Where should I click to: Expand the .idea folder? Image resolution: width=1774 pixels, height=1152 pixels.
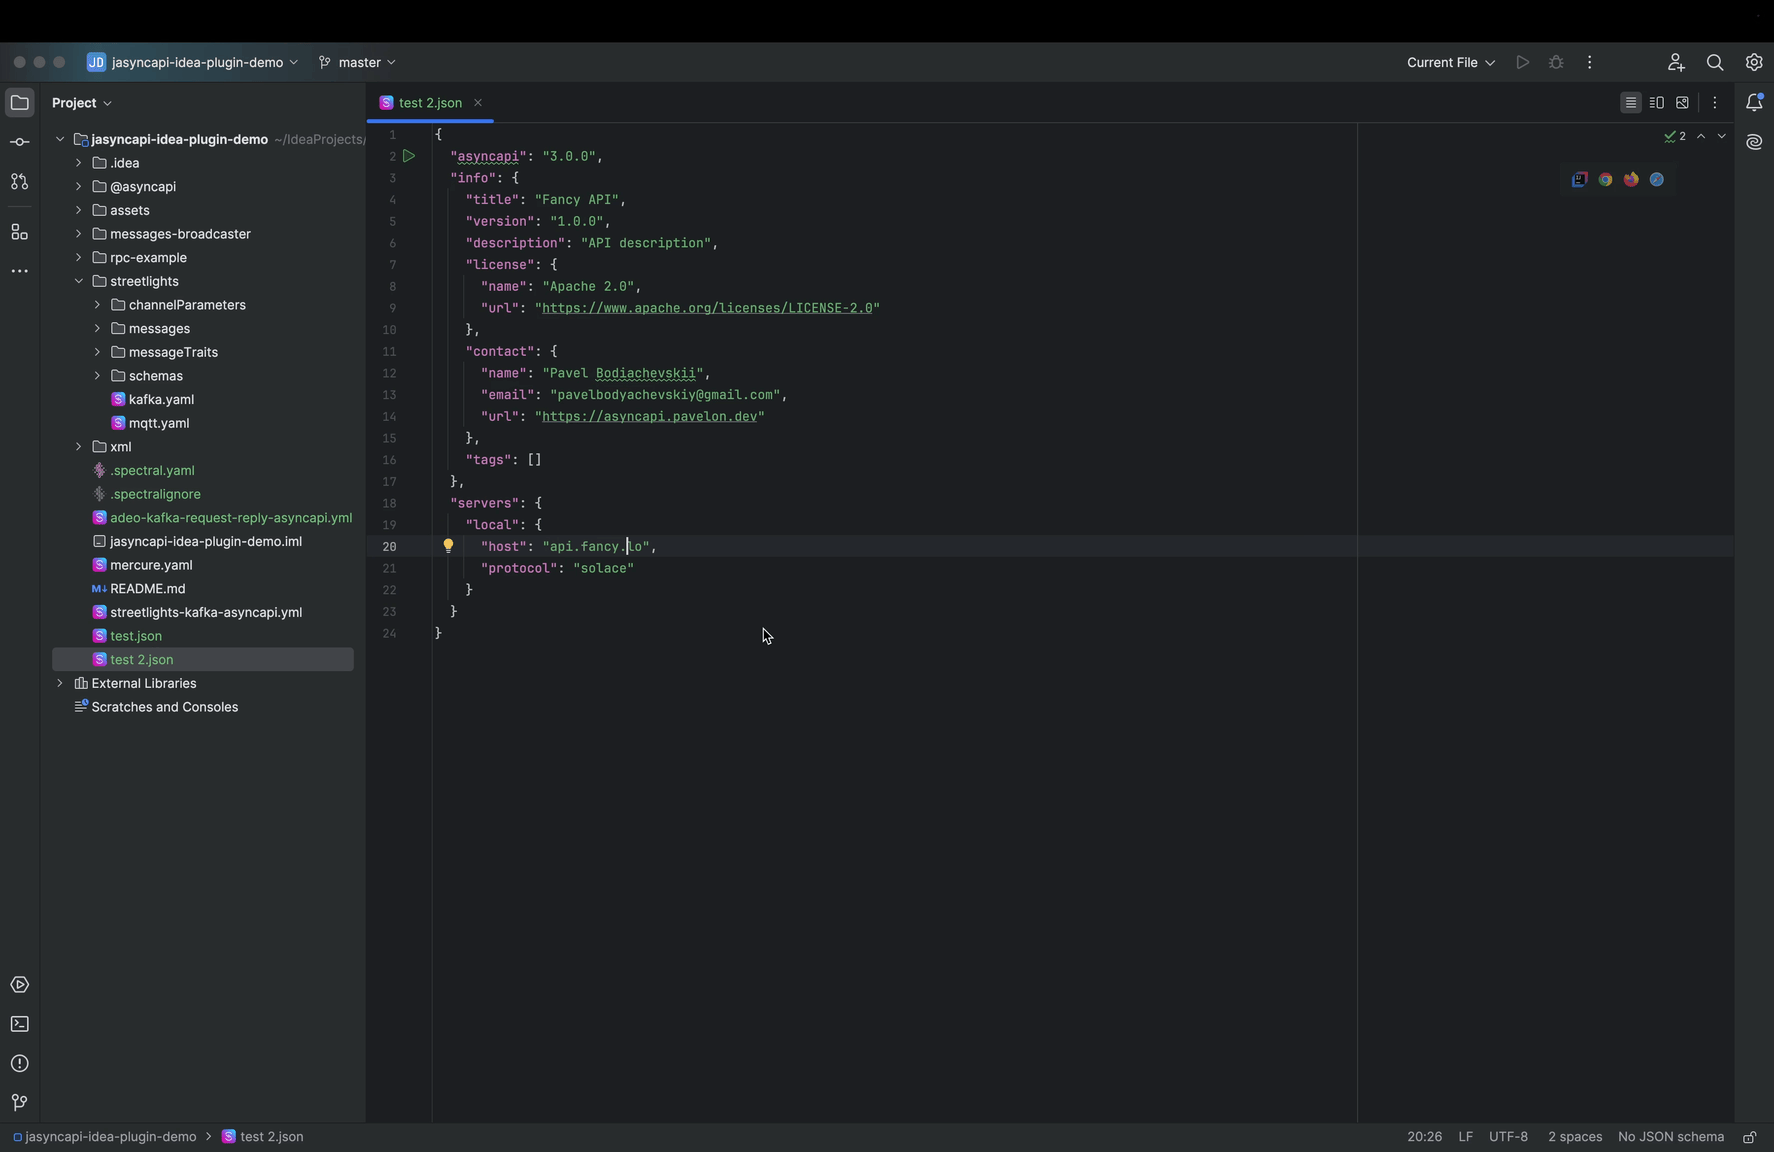[78, 163]
